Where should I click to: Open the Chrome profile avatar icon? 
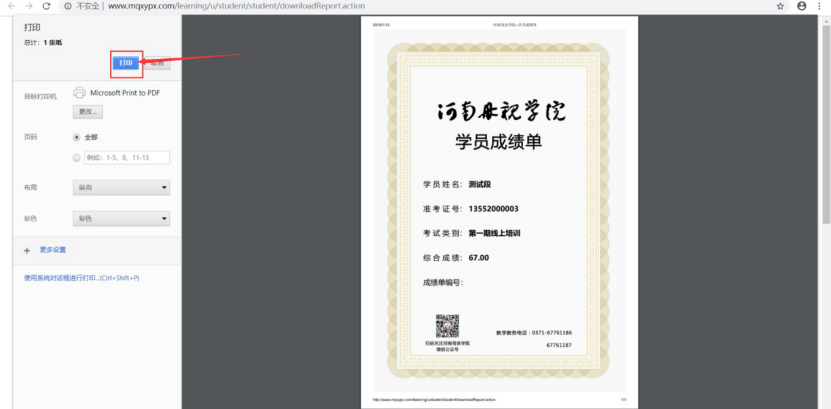802,6
